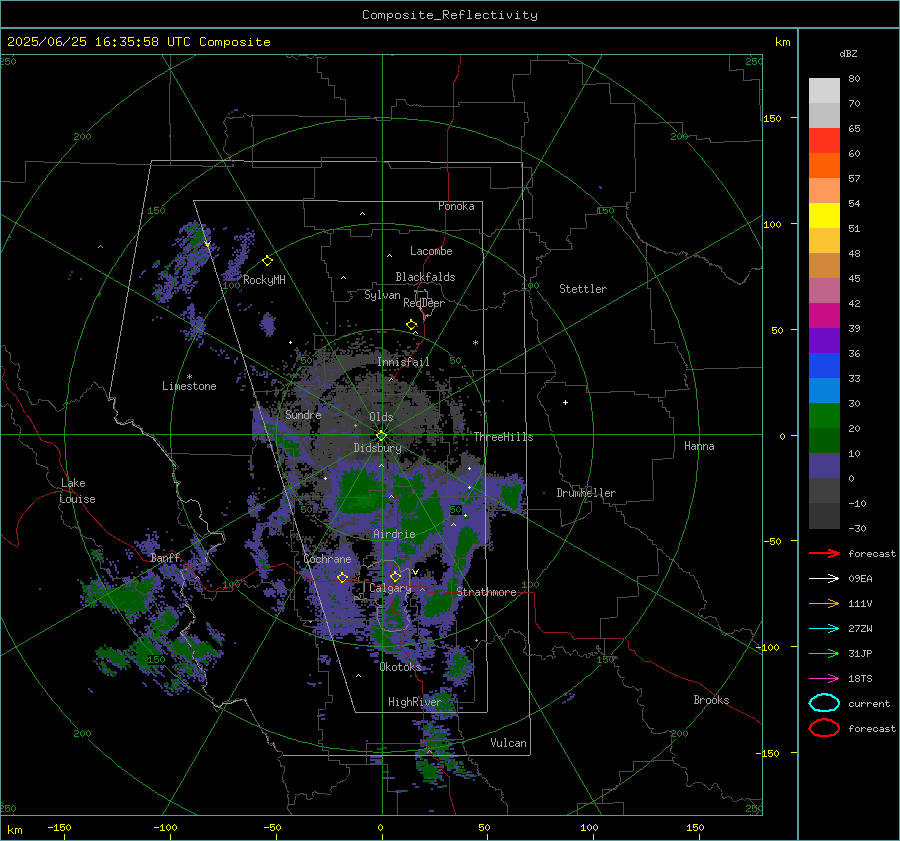Click the red forecast arrow in legend

[x=824, y=553]
